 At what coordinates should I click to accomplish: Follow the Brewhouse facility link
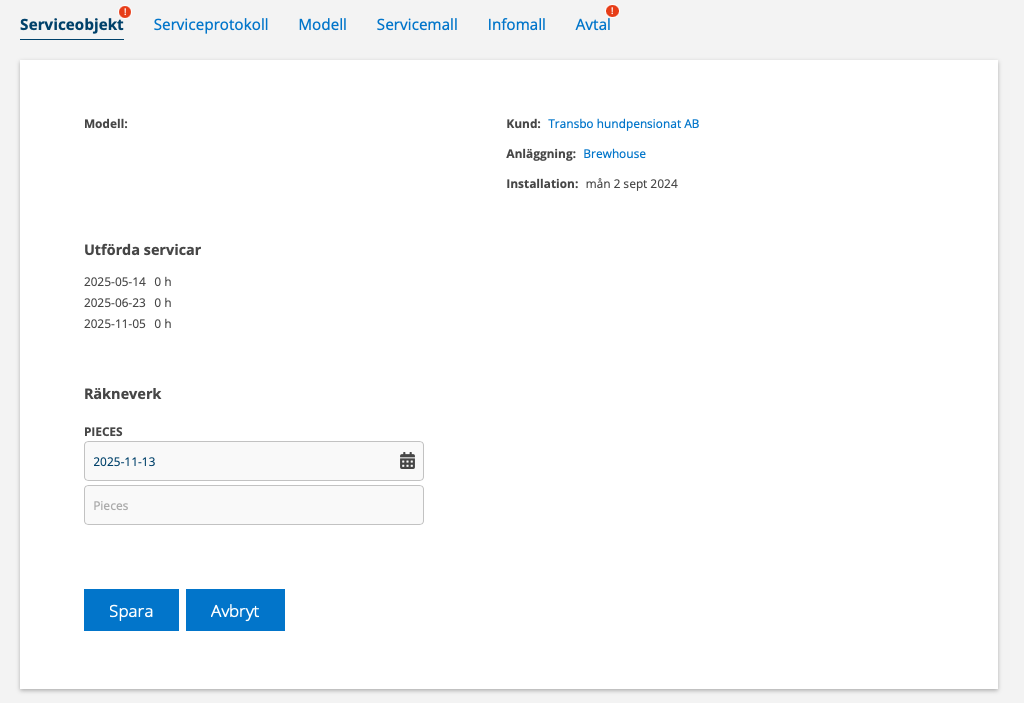click(x=614, y=154)
